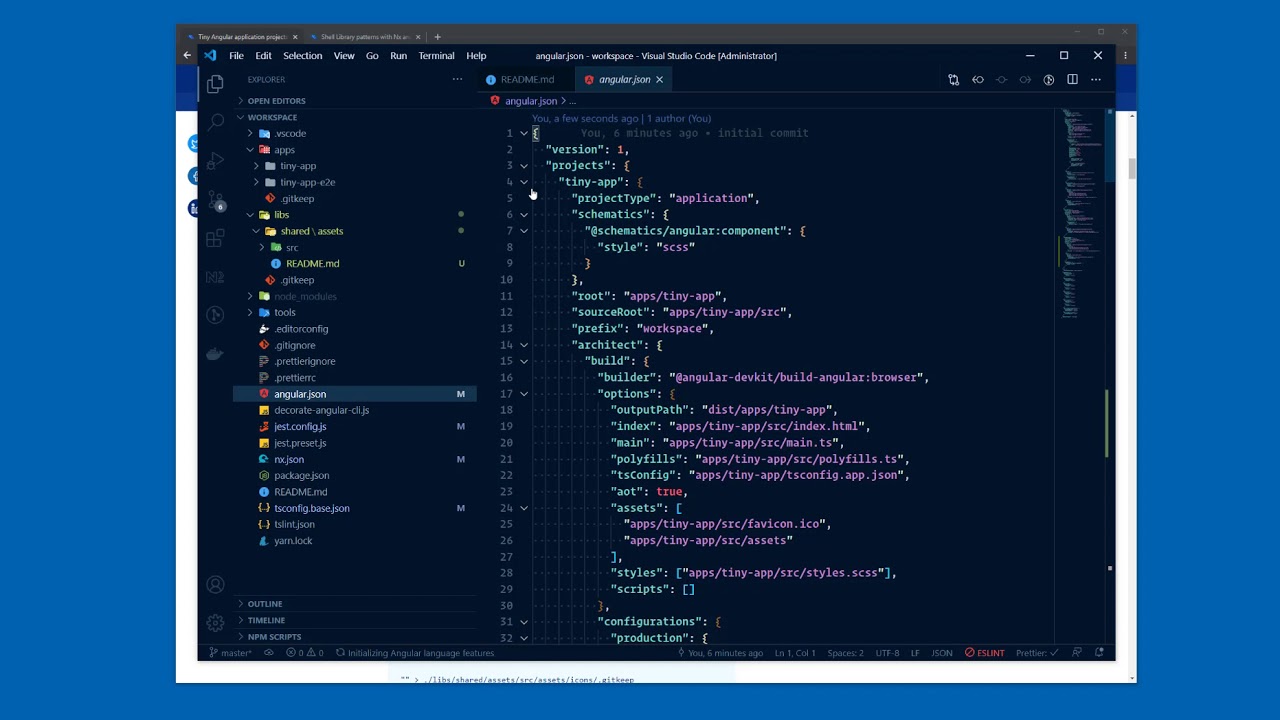
Task: Open the View menu
Action: [344, 56]
